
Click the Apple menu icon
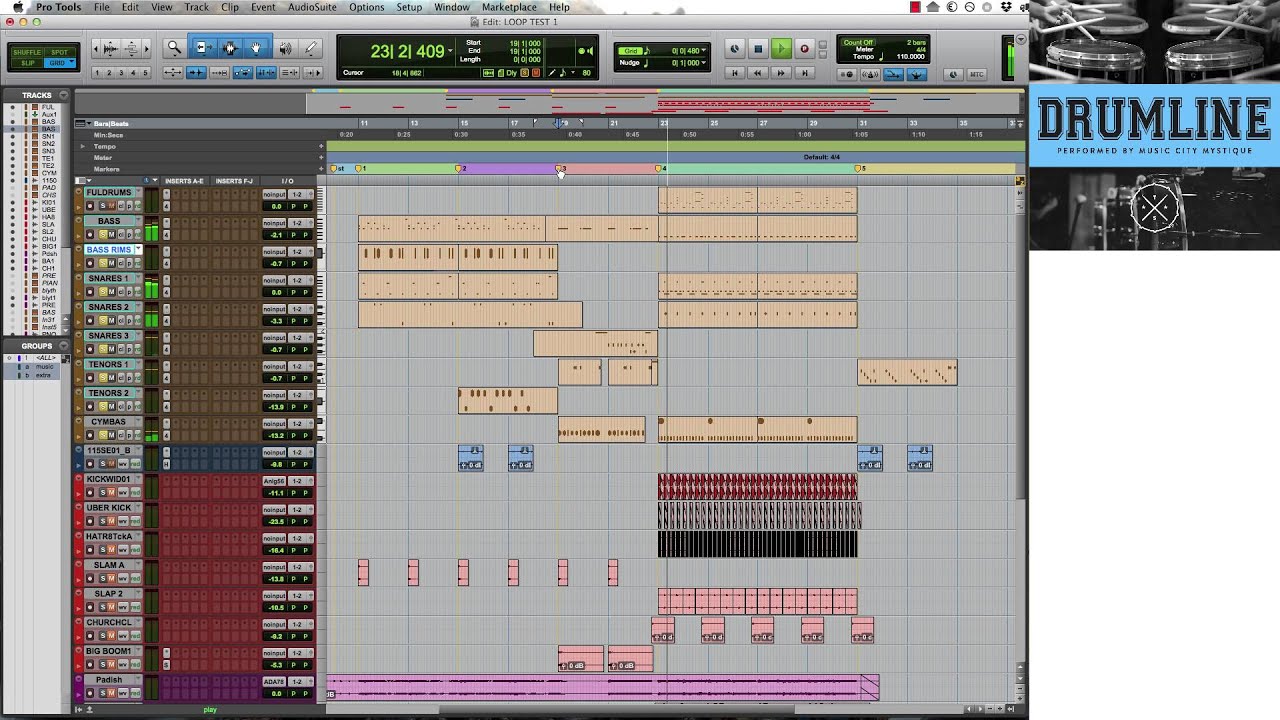(x=17, y=7)
